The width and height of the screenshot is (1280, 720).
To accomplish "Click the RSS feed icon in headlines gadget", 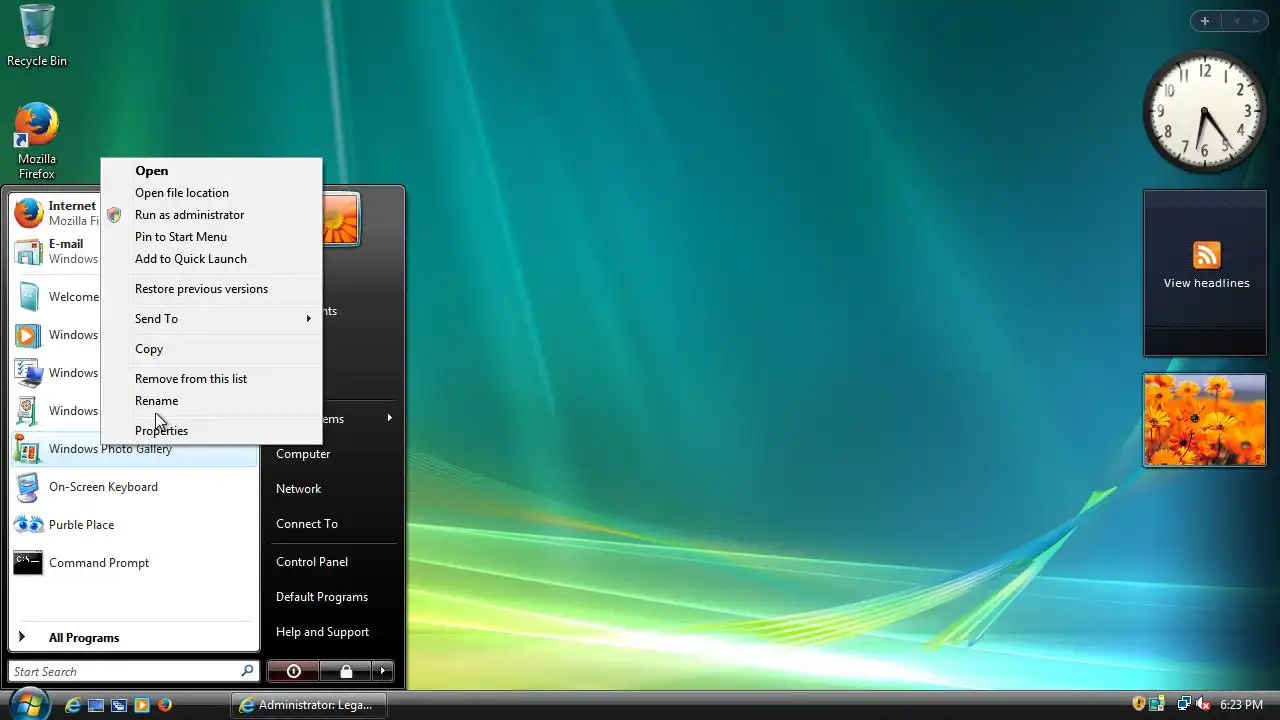I will (x=1207, y=255).
